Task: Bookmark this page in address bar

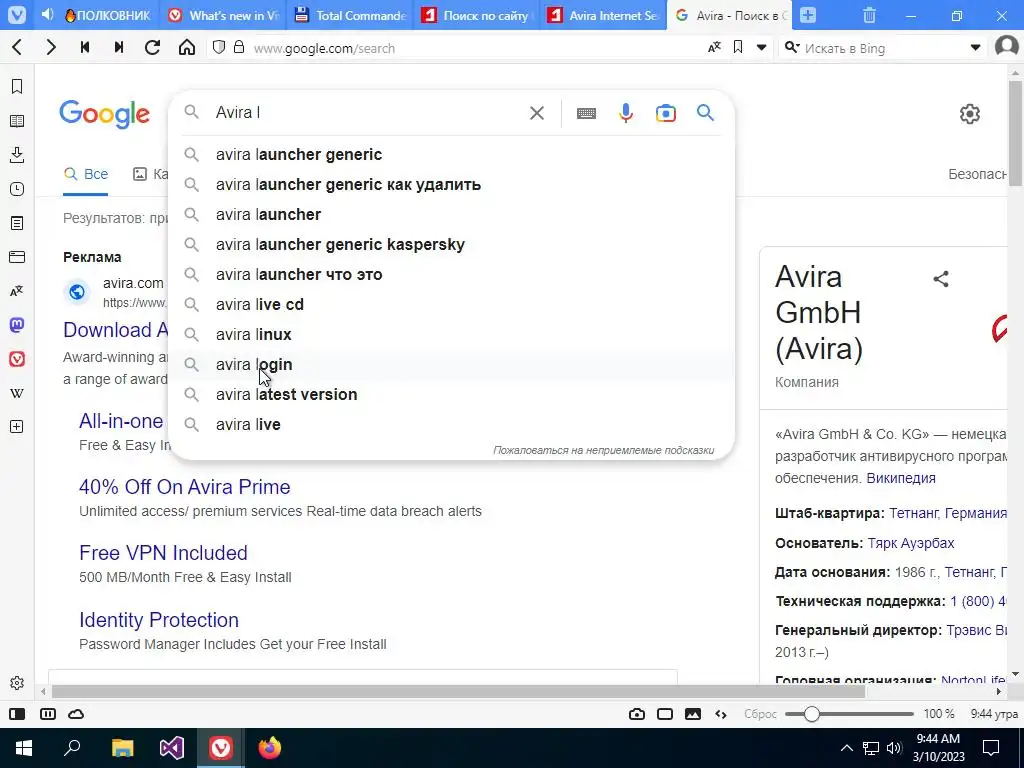Action: [738, 47]
